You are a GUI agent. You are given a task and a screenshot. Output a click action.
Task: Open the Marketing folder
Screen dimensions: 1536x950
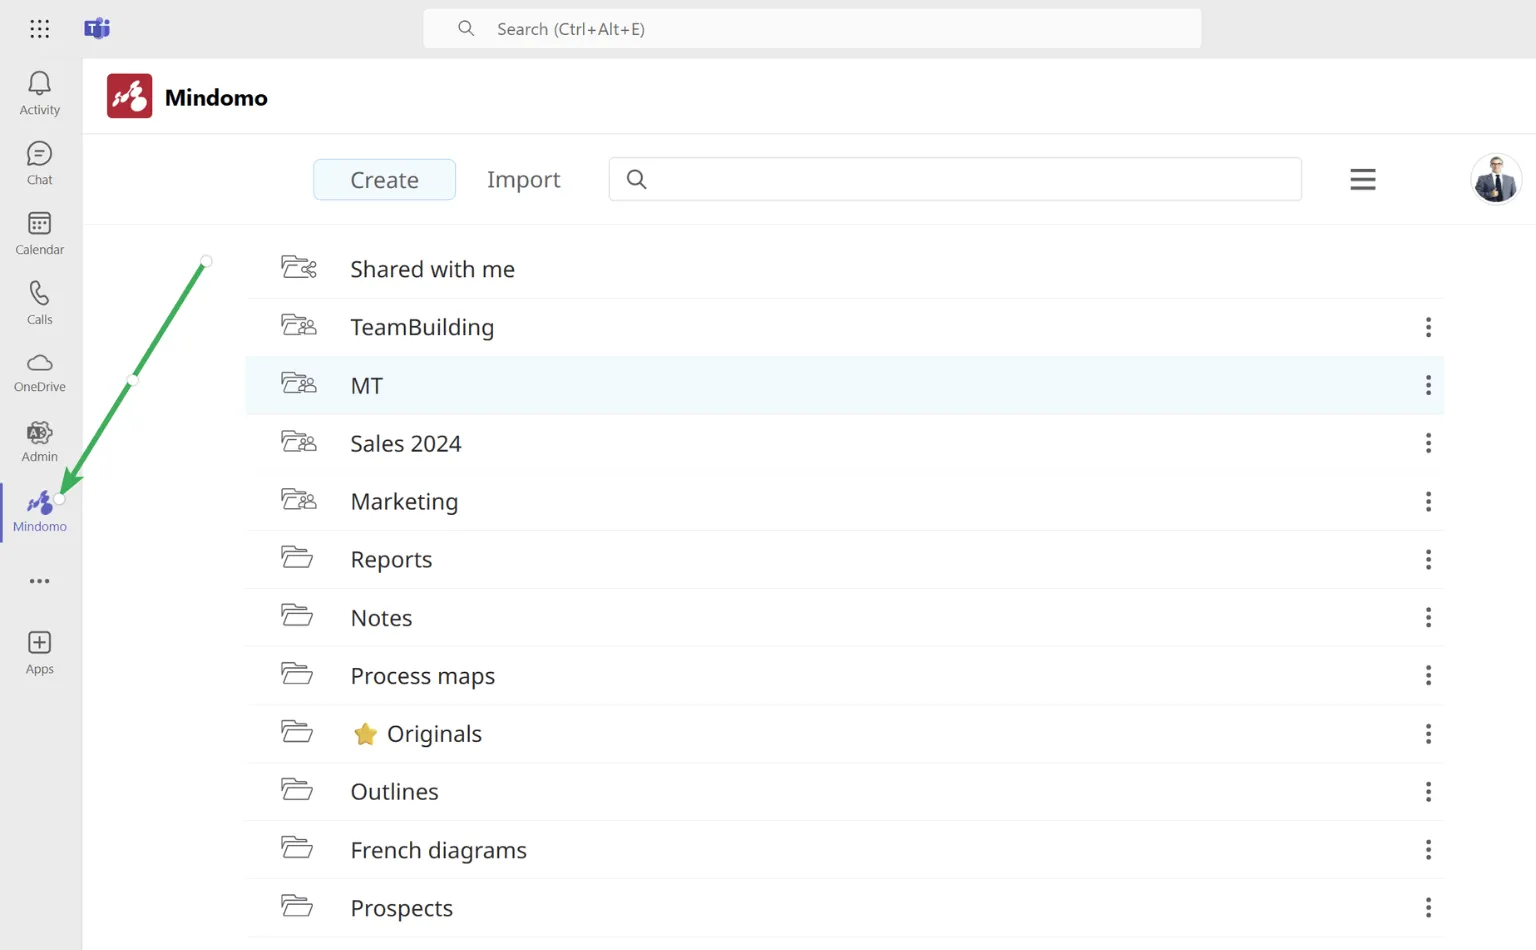(x=845, y=501)
